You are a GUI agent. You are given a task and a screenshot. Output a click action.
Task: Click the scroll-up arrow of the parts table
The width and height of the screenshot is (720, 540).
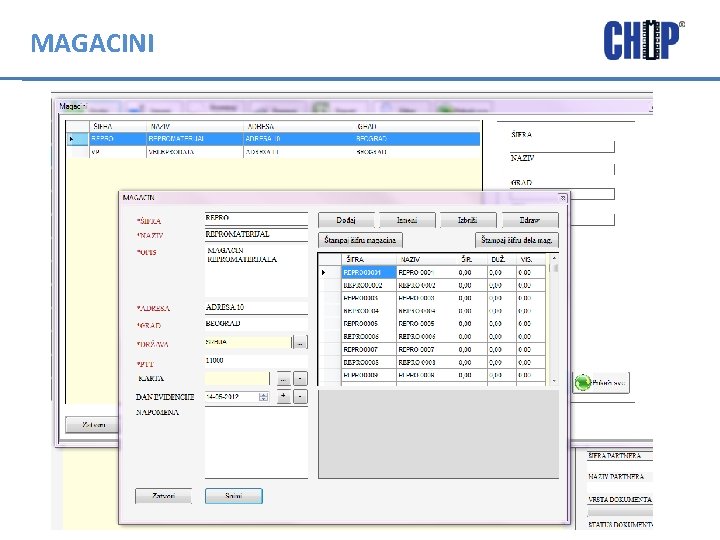[554, 259]
